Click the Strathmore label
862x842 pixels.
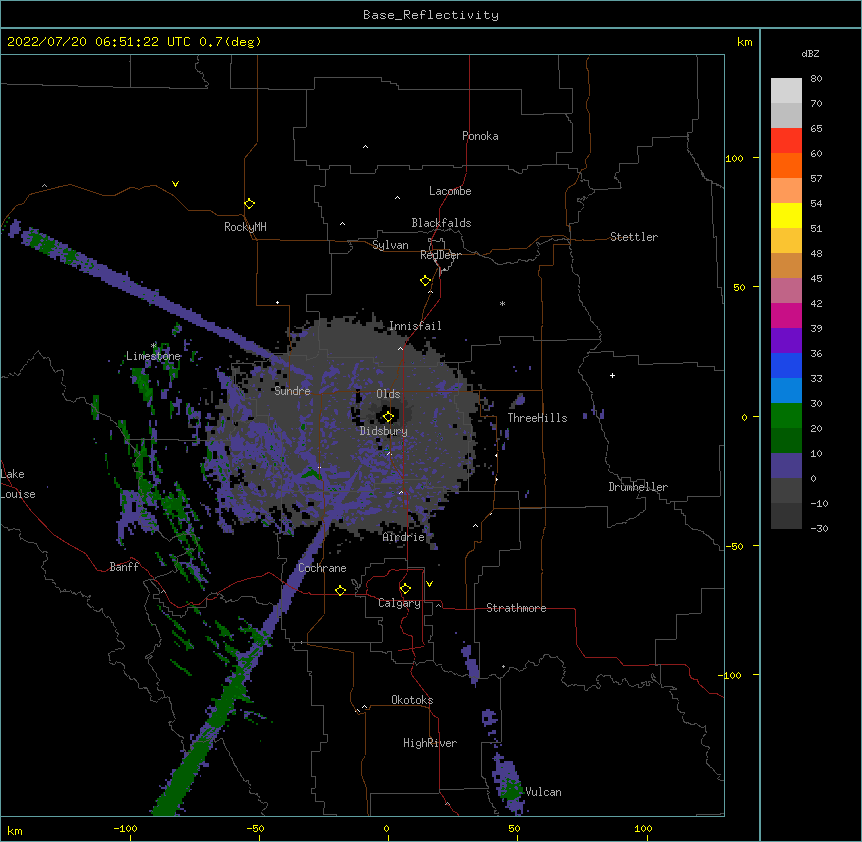pyautogui.click(x=516, y=608)
